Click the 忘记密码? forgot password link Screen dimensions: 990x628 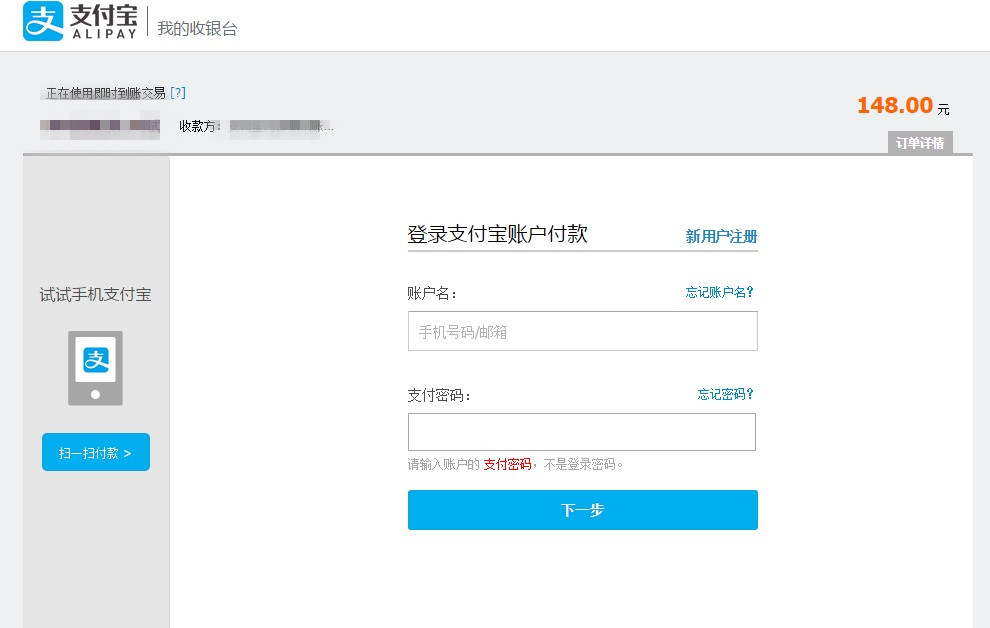pyautogui.click(x=725, y=394)
